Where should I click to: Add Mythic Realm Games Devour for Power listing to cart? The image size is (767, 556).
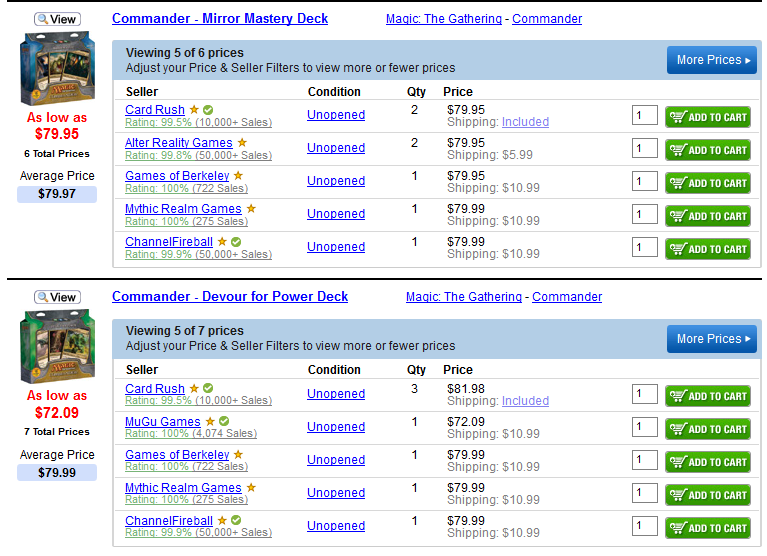pos(708,495)
